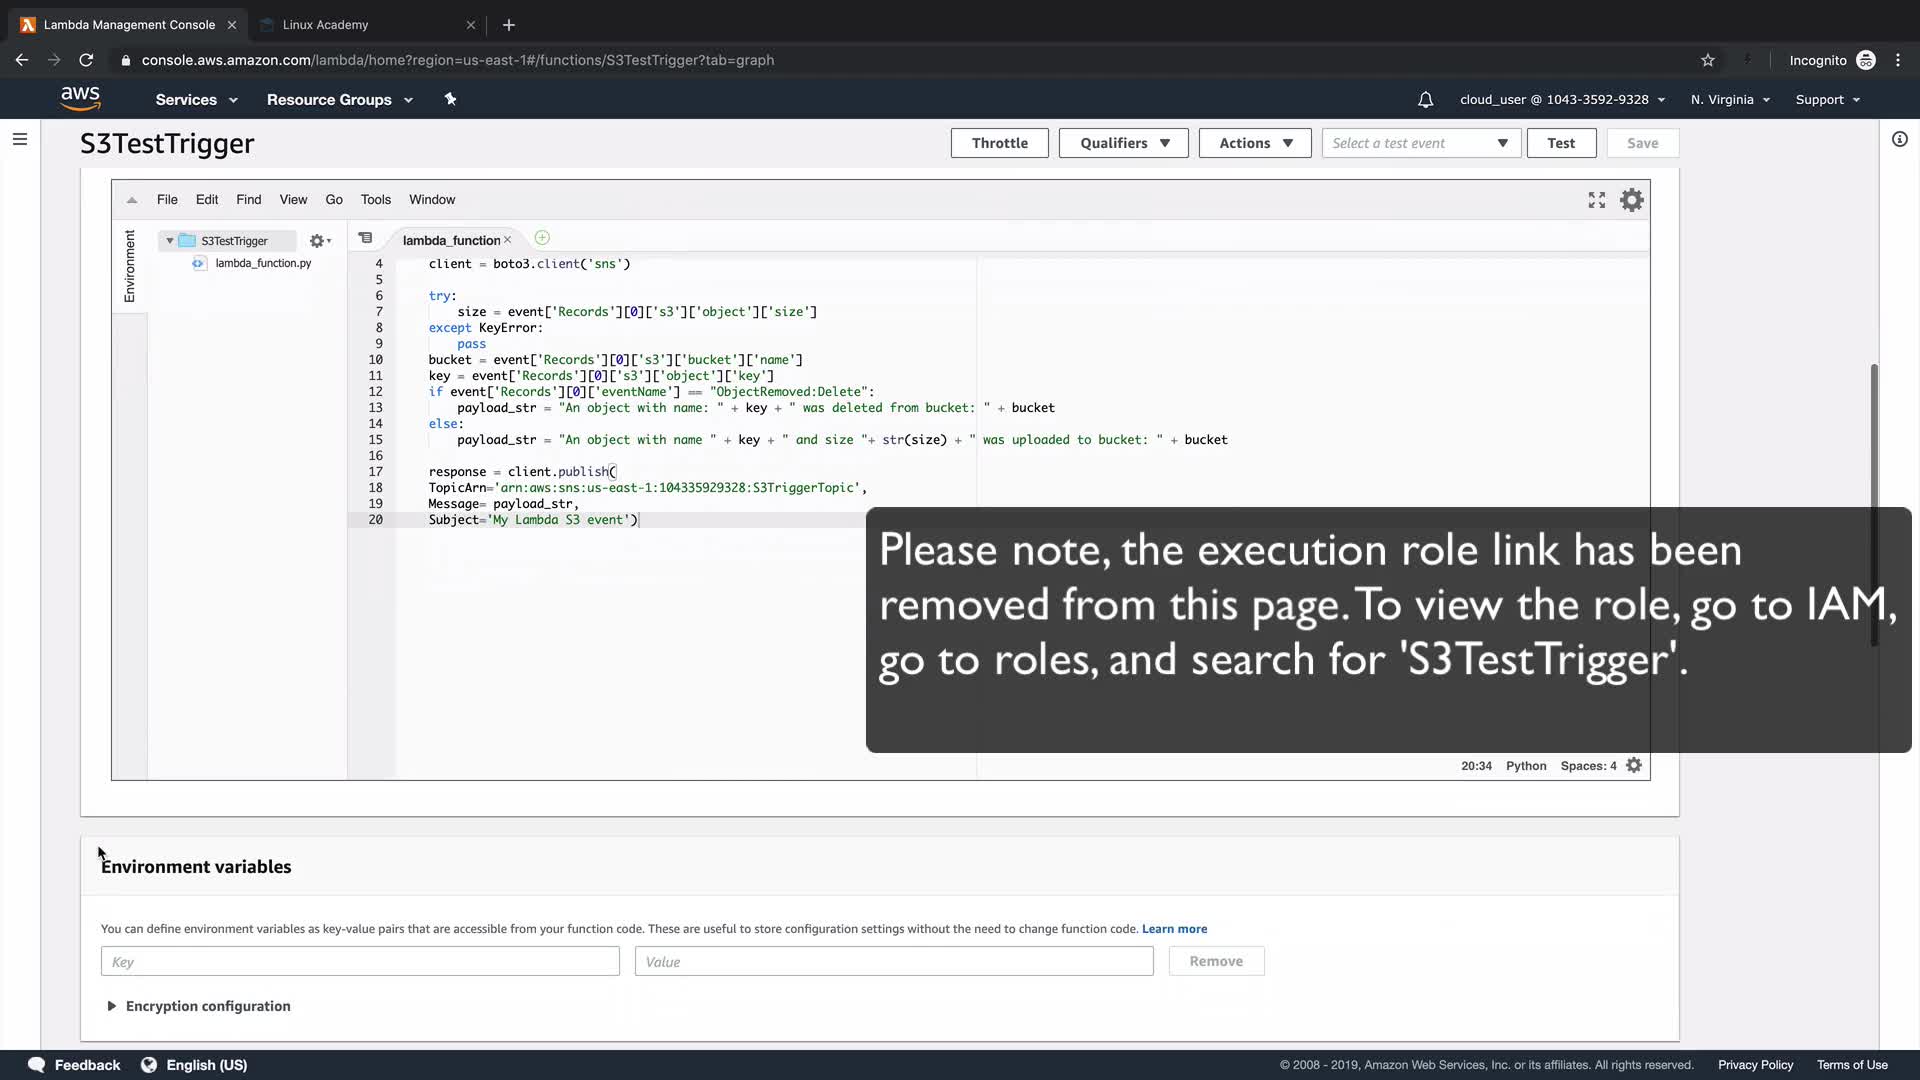
Task: Click the Throttle button
Action: coord(999,143)
